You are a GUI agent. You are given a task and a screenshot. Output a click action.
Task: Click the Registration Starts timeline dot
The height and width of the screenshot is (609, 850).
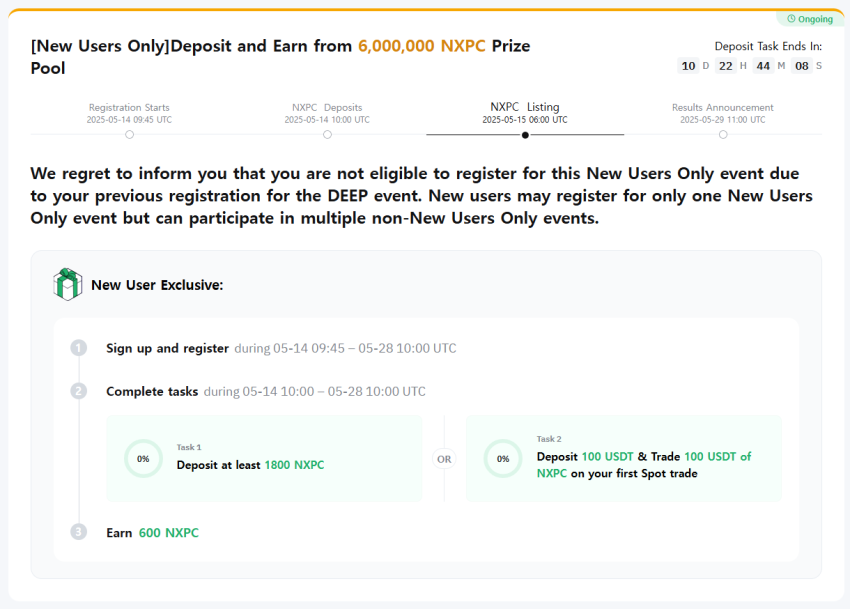(x=129, y=134)
